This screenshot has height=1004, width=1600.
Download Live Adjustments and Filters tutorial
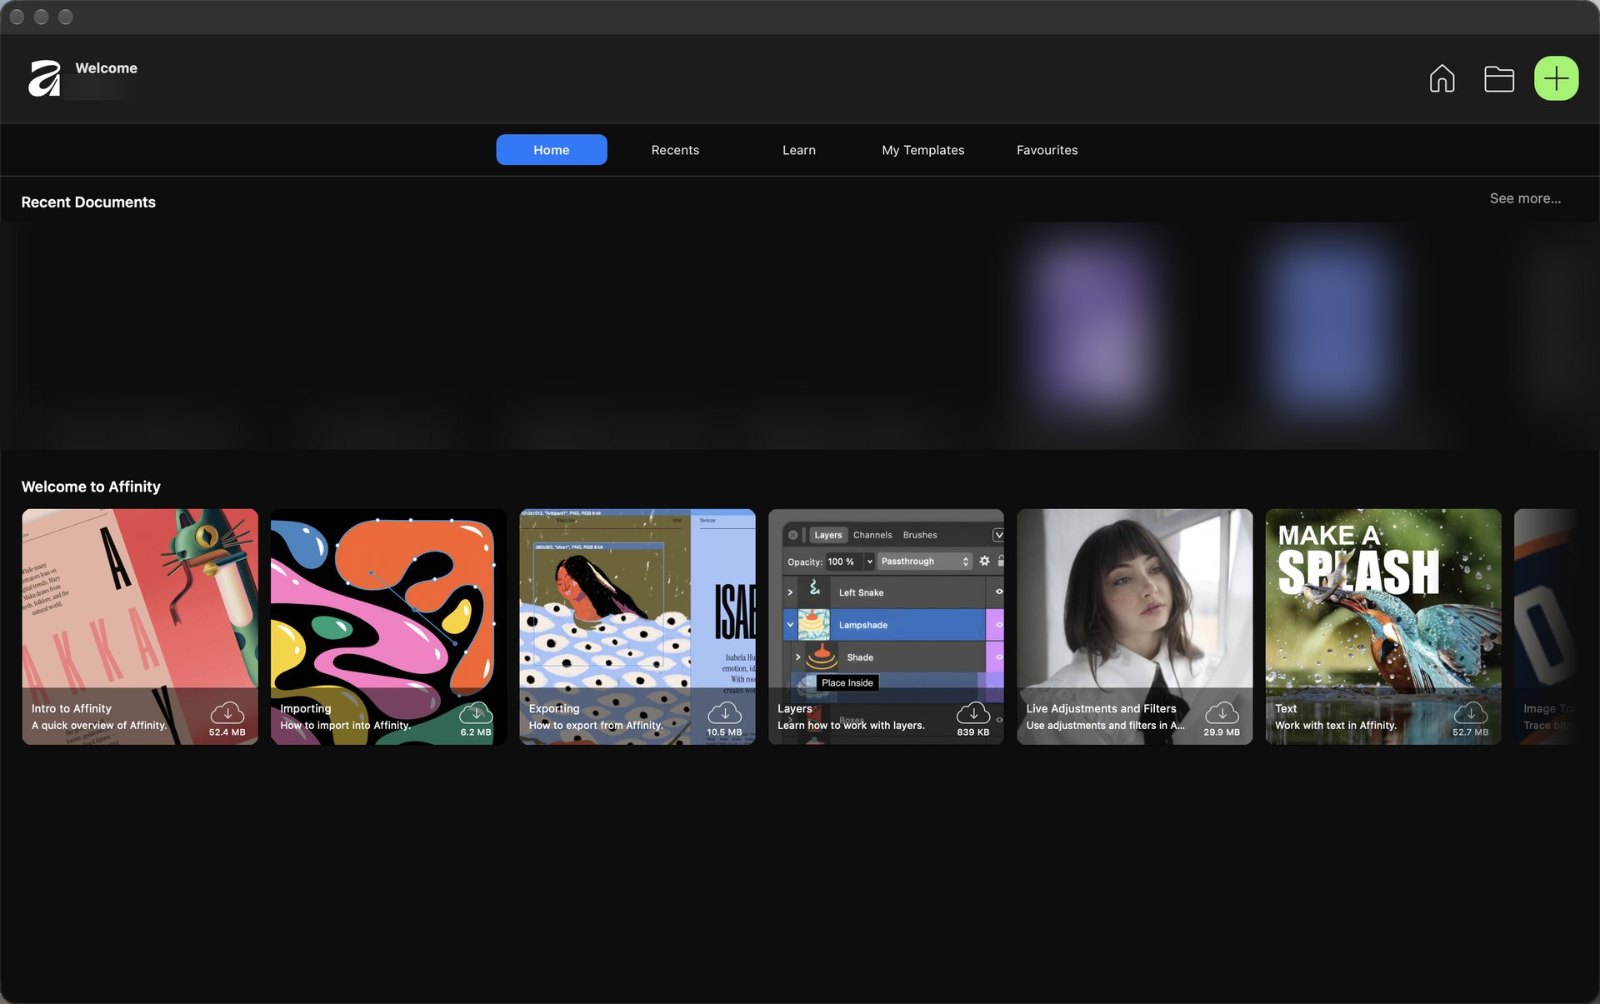click(1222, 712)
